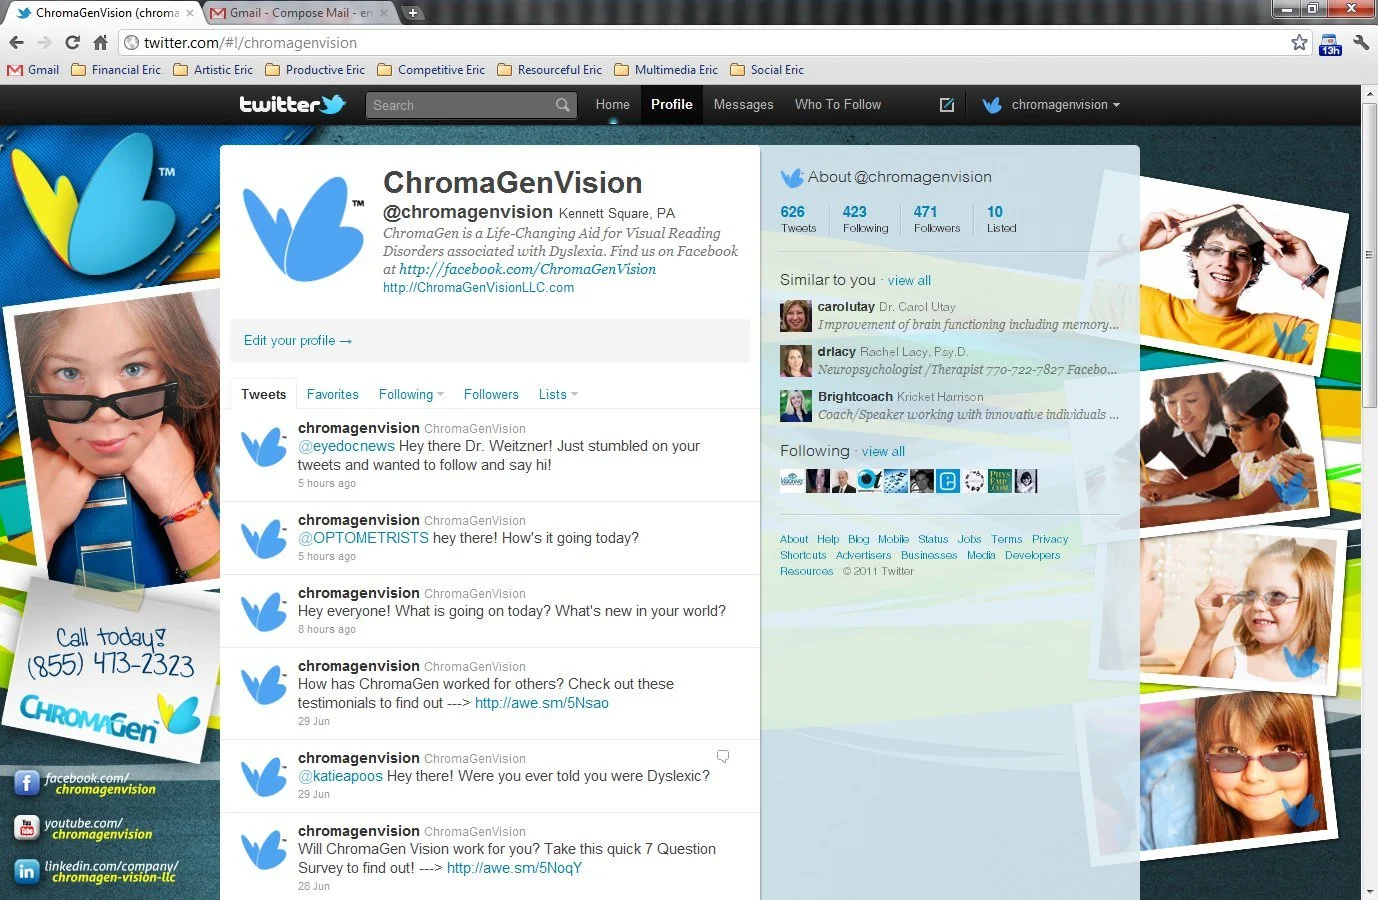Open the Privacy footer link

[x=1050, y=539]
